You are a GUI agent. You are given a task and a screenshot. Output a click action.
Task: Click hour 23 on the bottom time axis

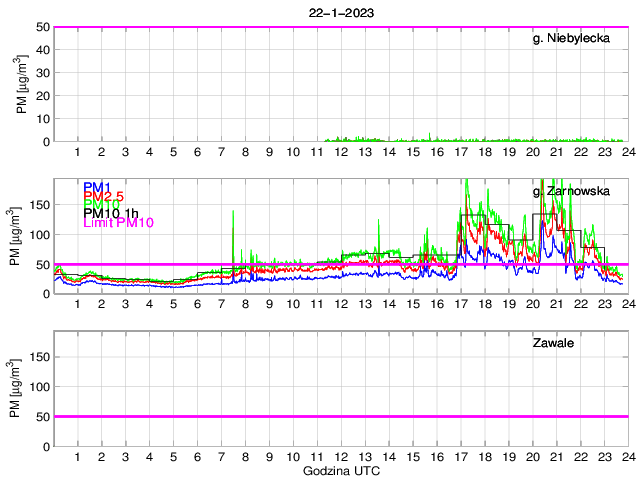click(603, 456)
